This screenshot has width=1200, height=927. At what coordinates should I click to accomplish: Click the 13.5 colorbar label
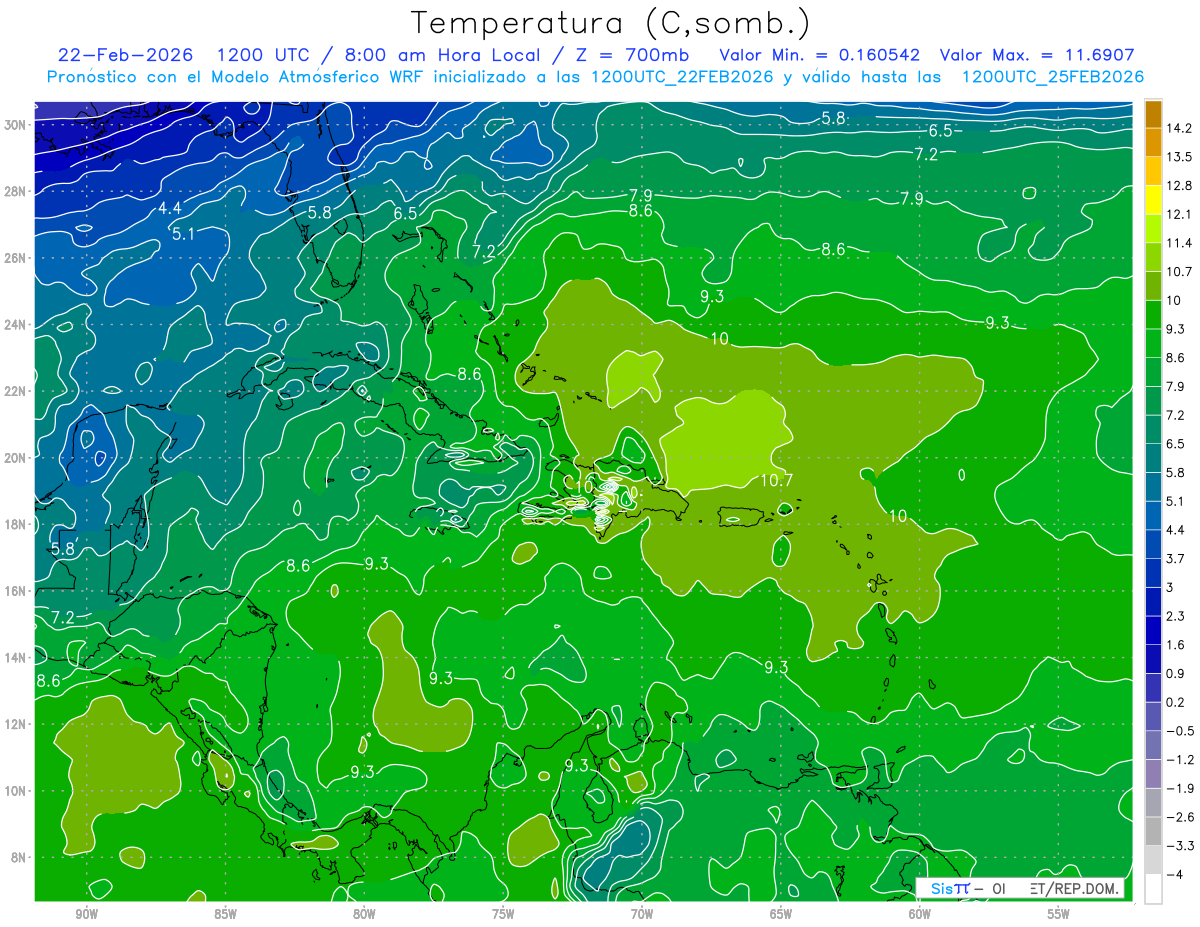(x=1178, y=157)
